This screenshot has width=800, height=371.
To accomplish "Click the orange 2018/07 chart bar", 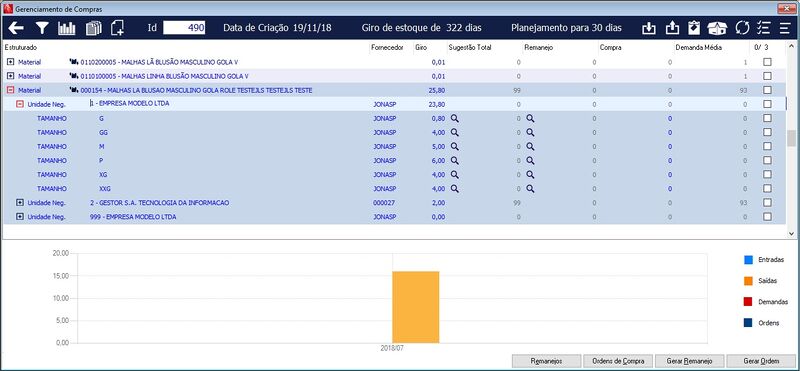I will (415, 307).
